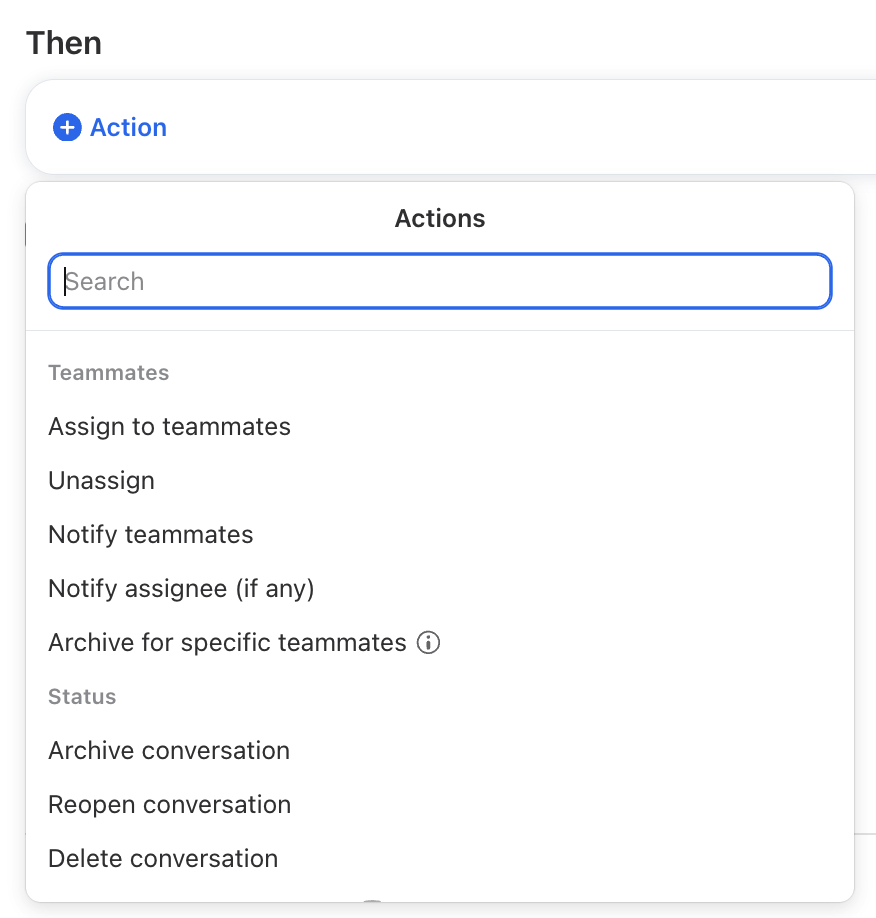Click empty area inside the Action card

[498, 127]
